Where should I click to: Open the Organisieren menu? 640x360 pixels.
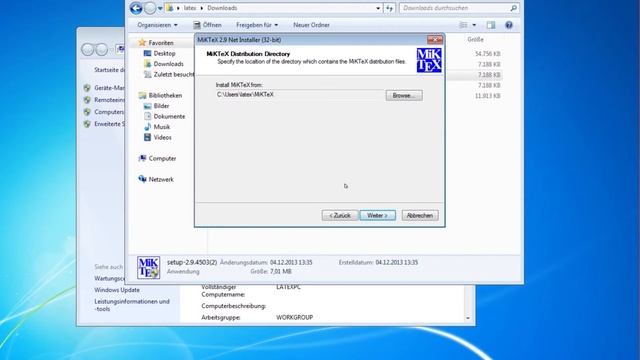point(157,25)
